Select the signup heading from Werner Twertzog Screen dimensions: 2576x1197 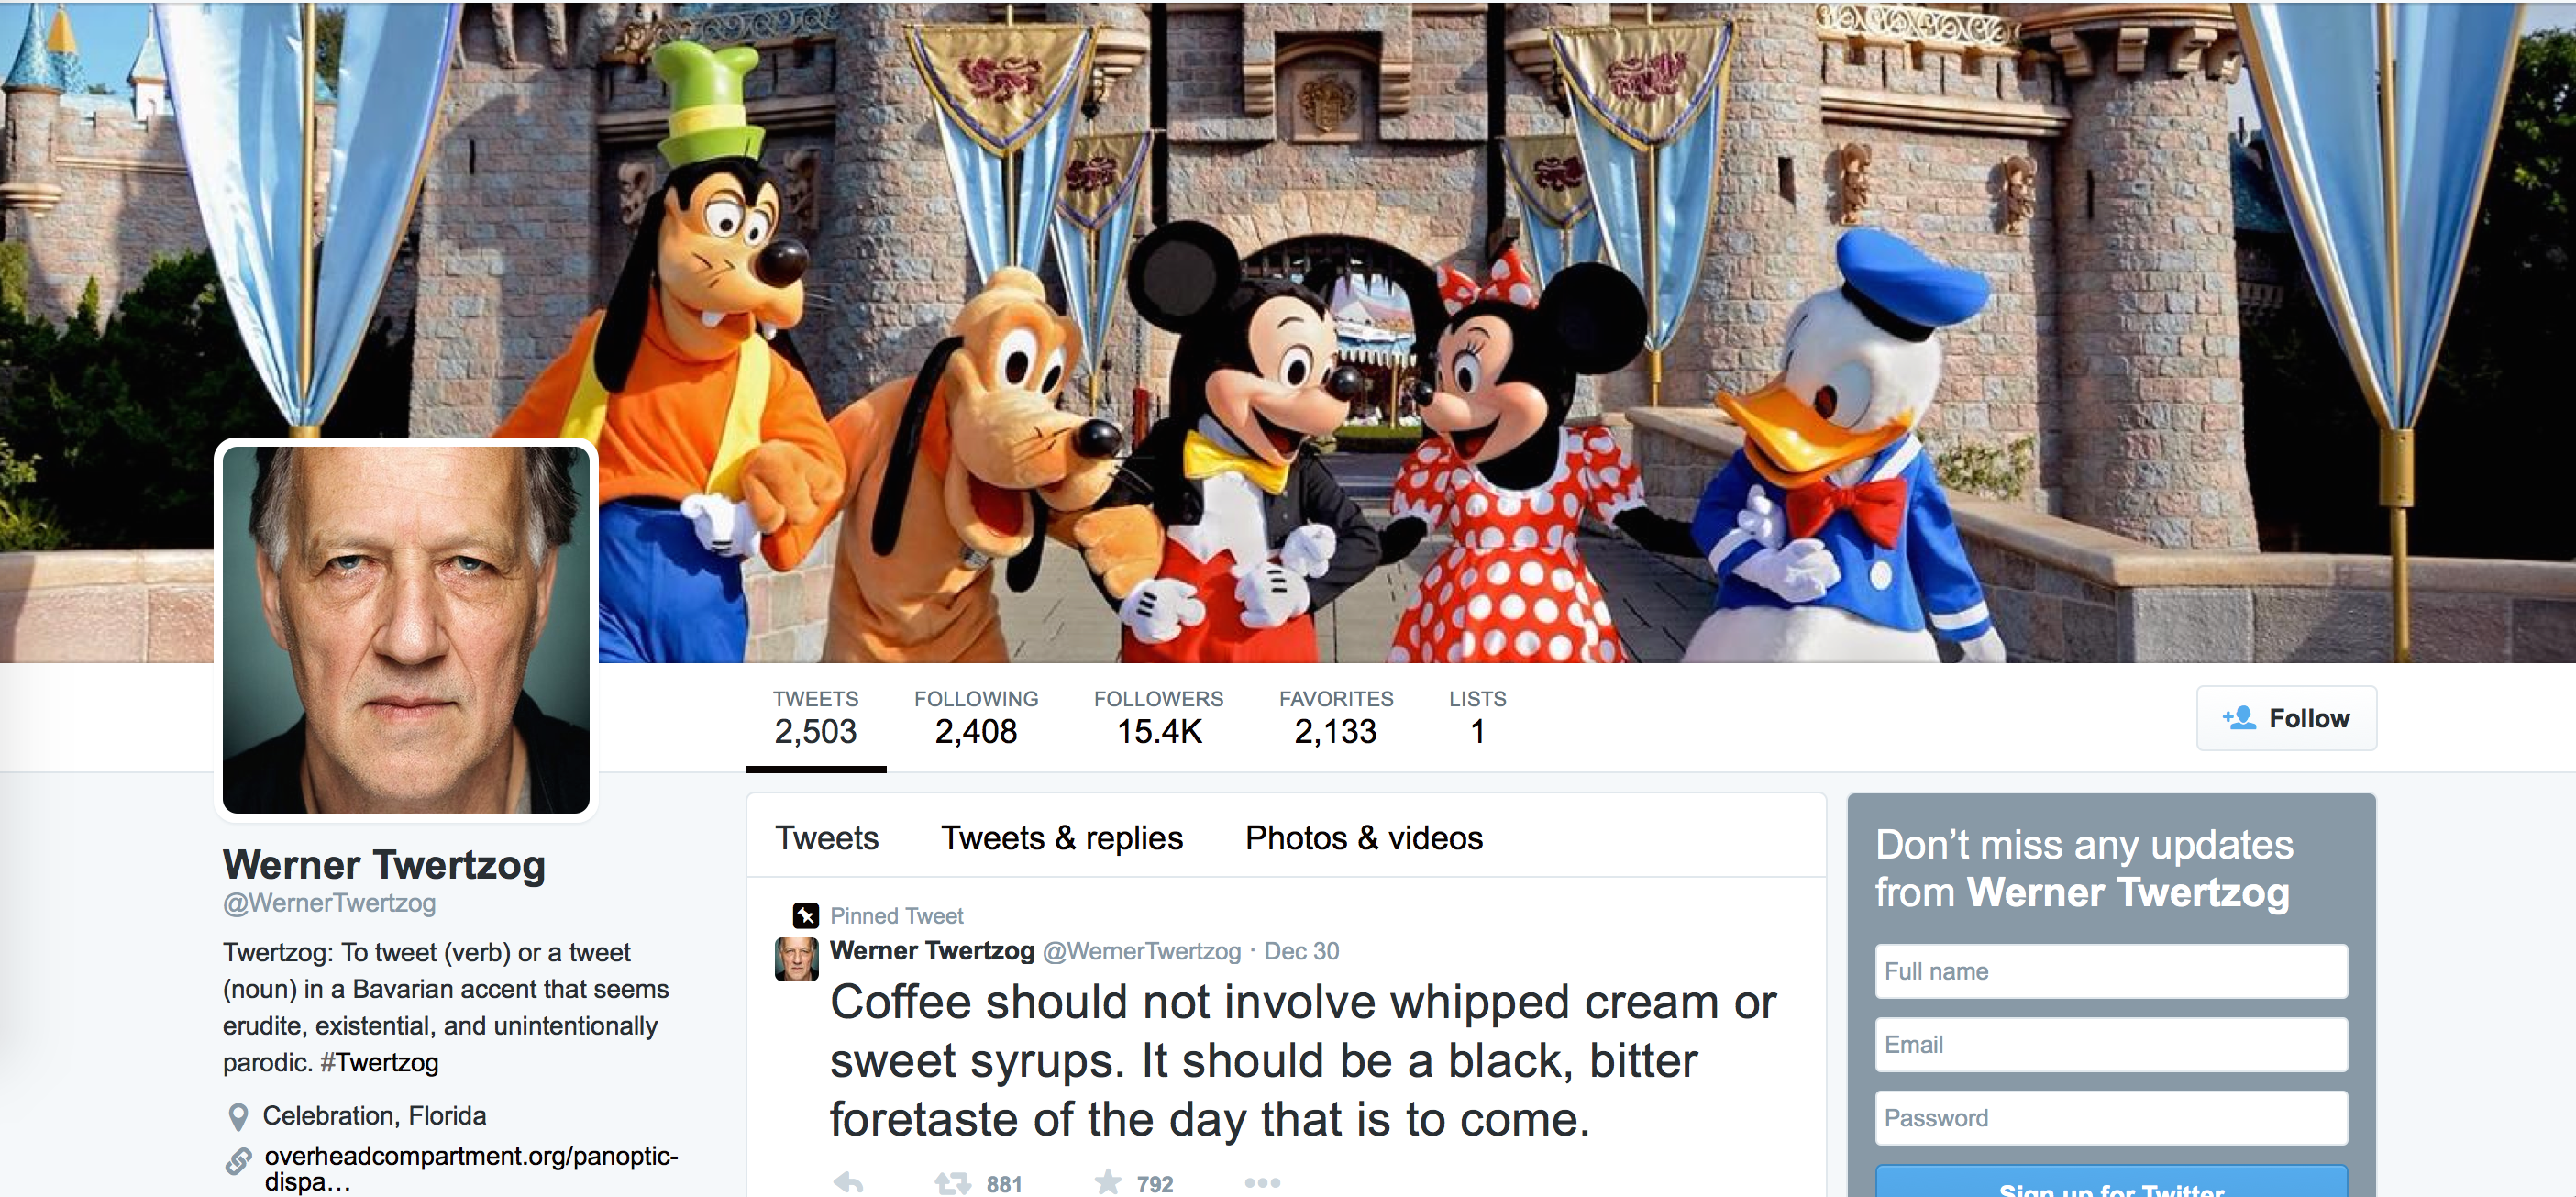pos(2084,868)
